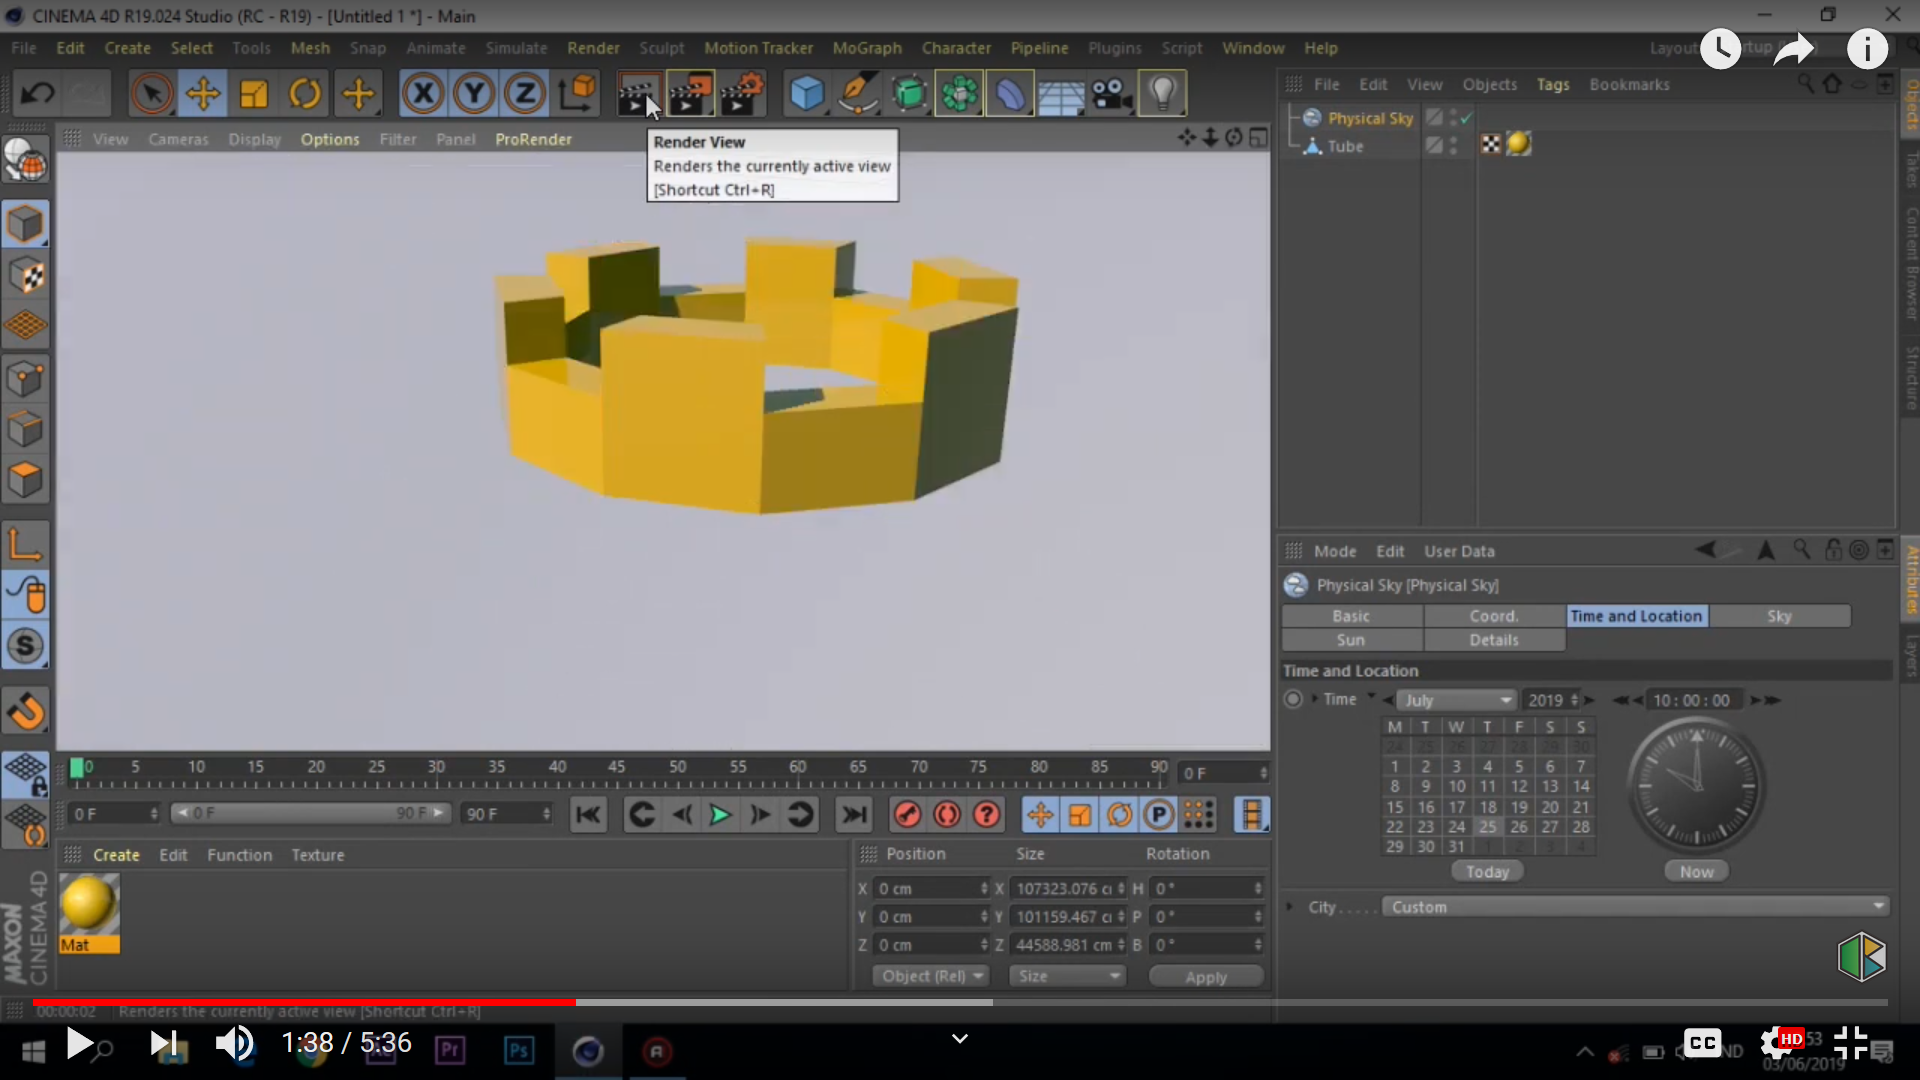Play the animation forward
The height and width of the screenshot is (1080, 1920).
click(x=720, y=815)
